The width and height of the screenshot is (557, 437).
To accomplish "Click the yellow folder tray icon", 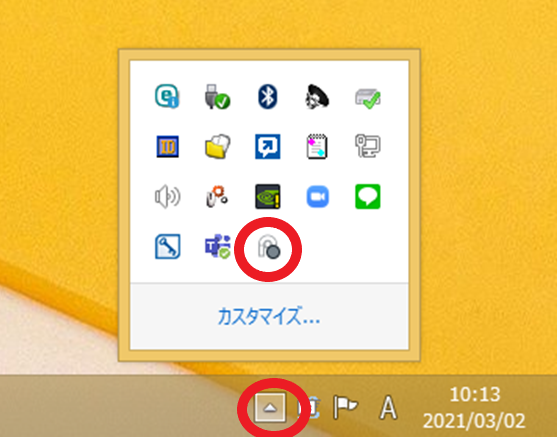I will (x=217, y=146).
